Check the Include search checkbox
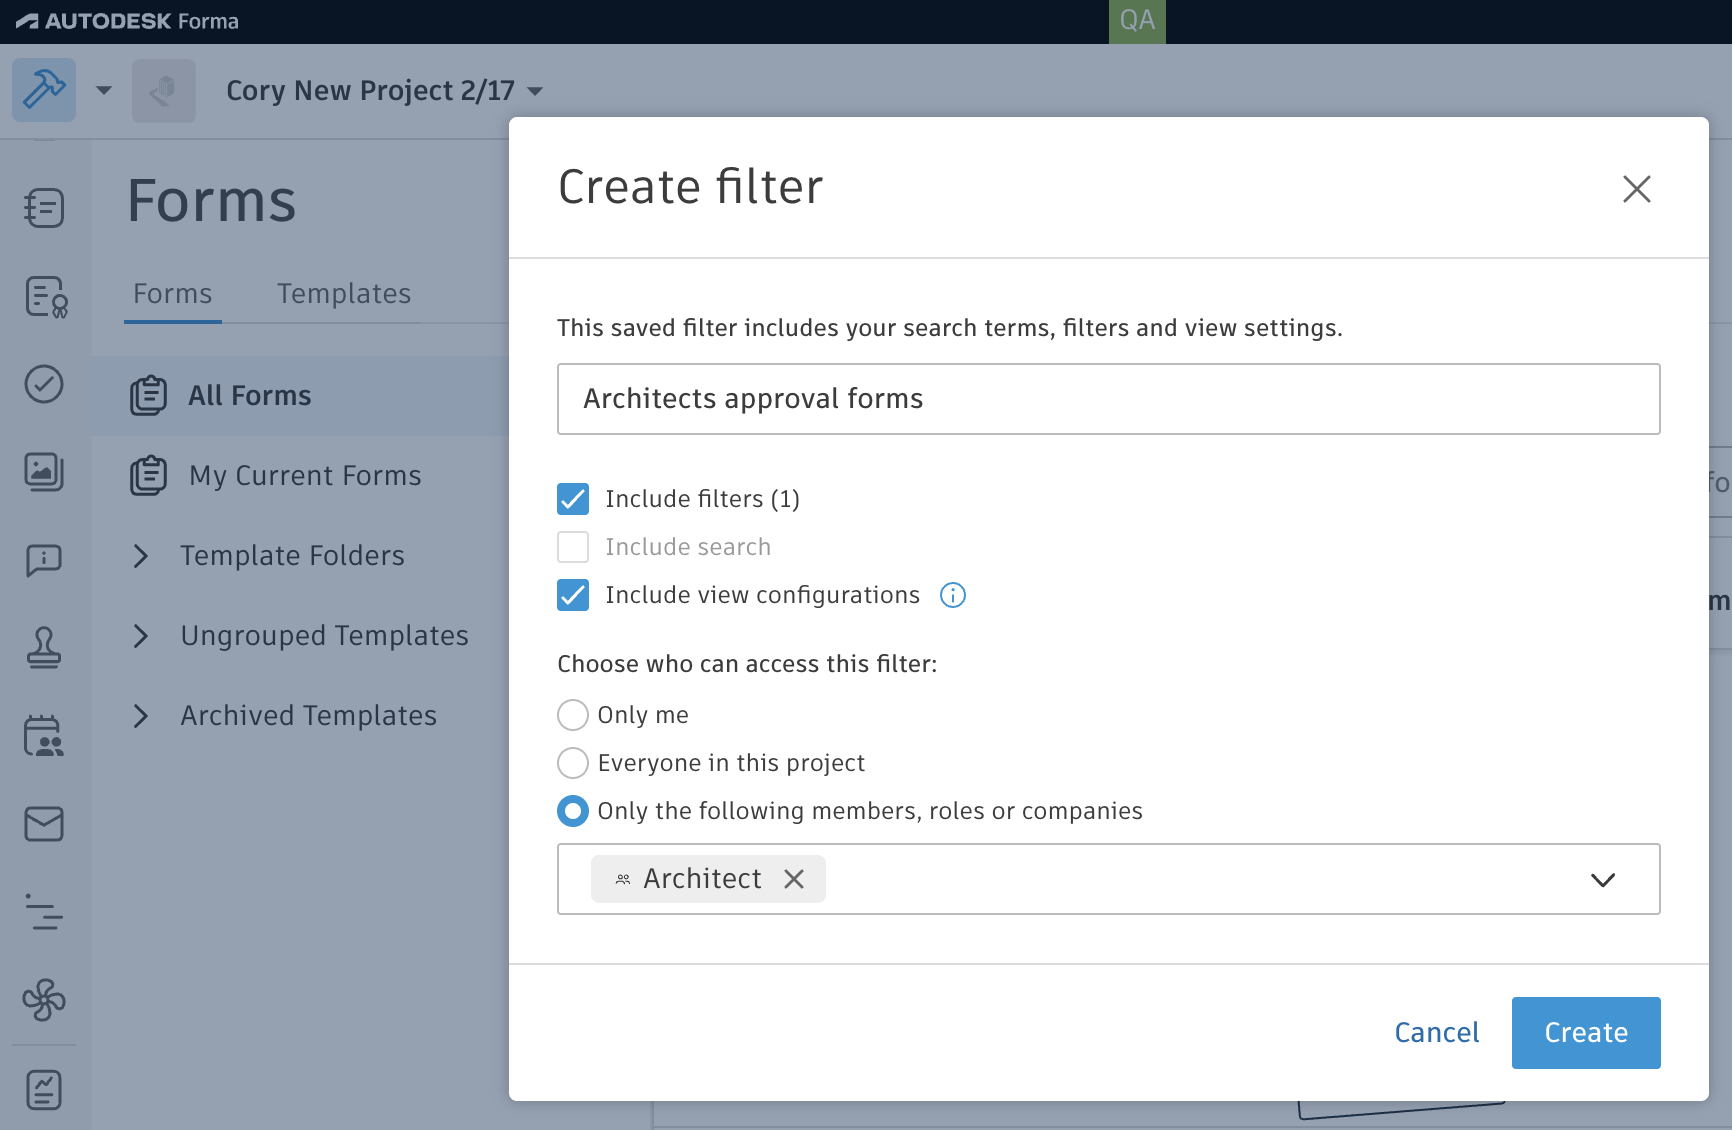 (x=573, y=547)
